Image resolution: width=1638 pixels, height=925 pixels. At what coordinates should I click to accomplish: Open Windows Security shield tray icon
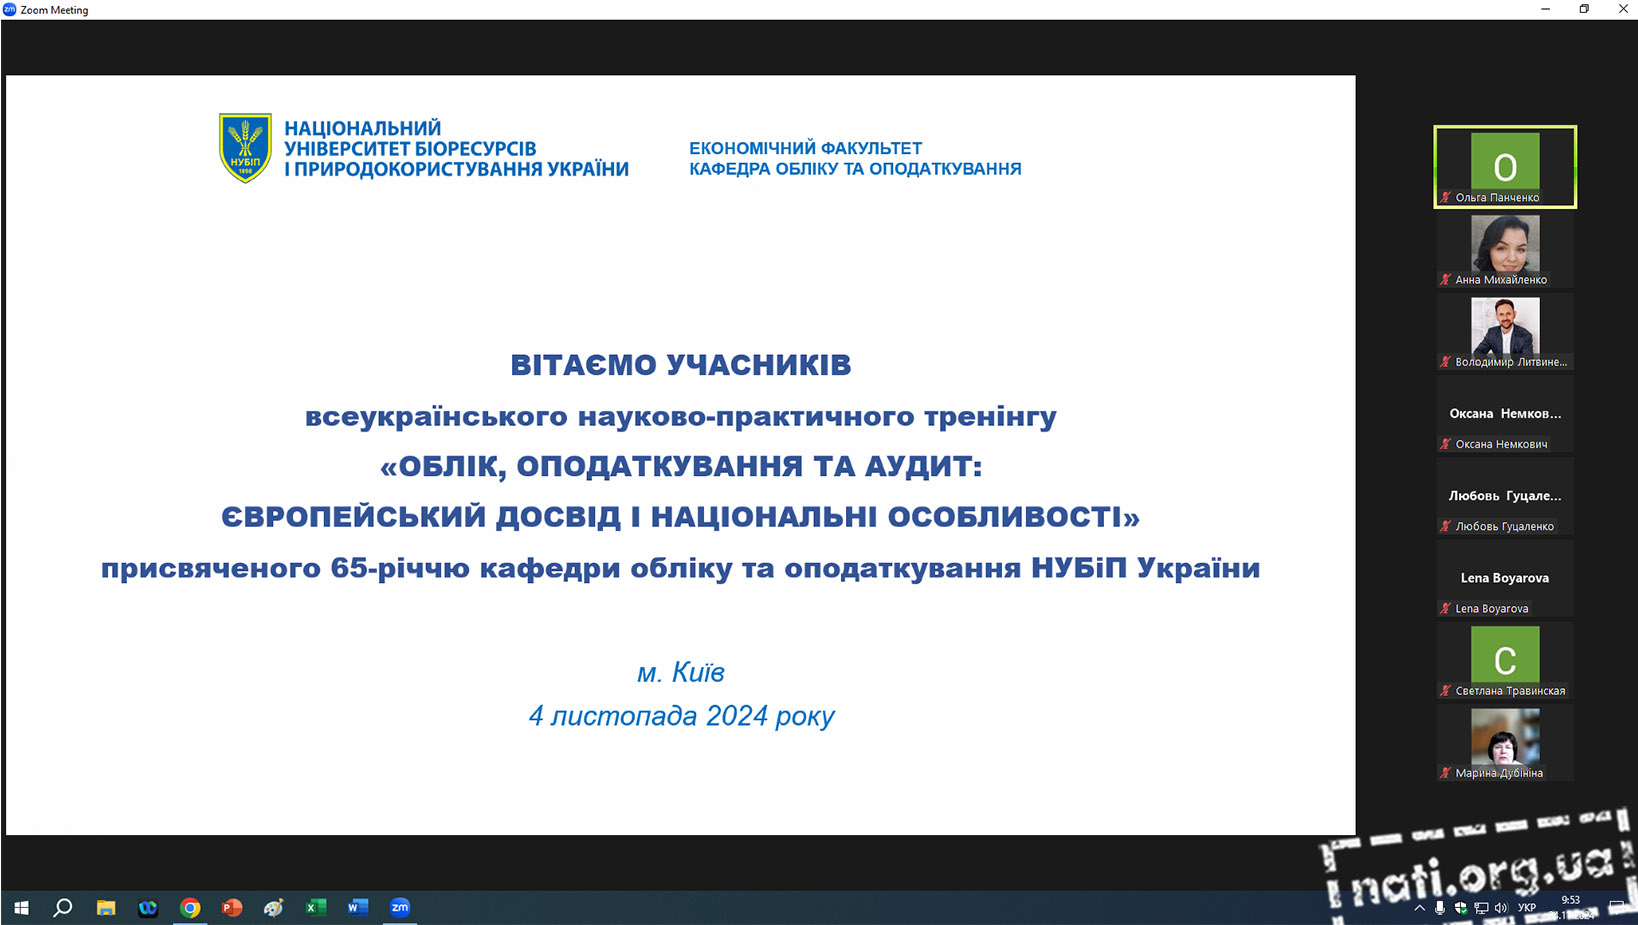[x=1461, y=908]
